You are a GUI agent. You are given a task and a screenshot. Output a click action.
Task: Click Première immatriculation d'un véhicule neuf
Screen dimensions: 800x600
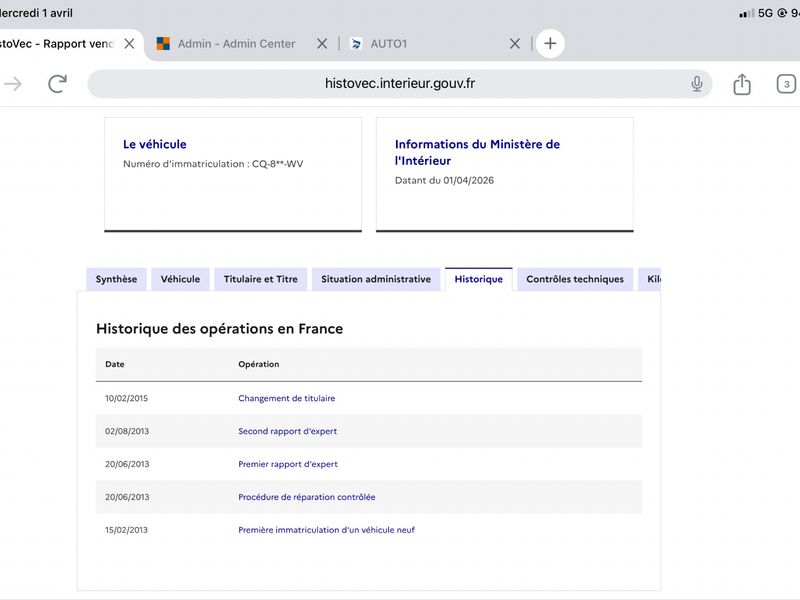tap(326, 530)
